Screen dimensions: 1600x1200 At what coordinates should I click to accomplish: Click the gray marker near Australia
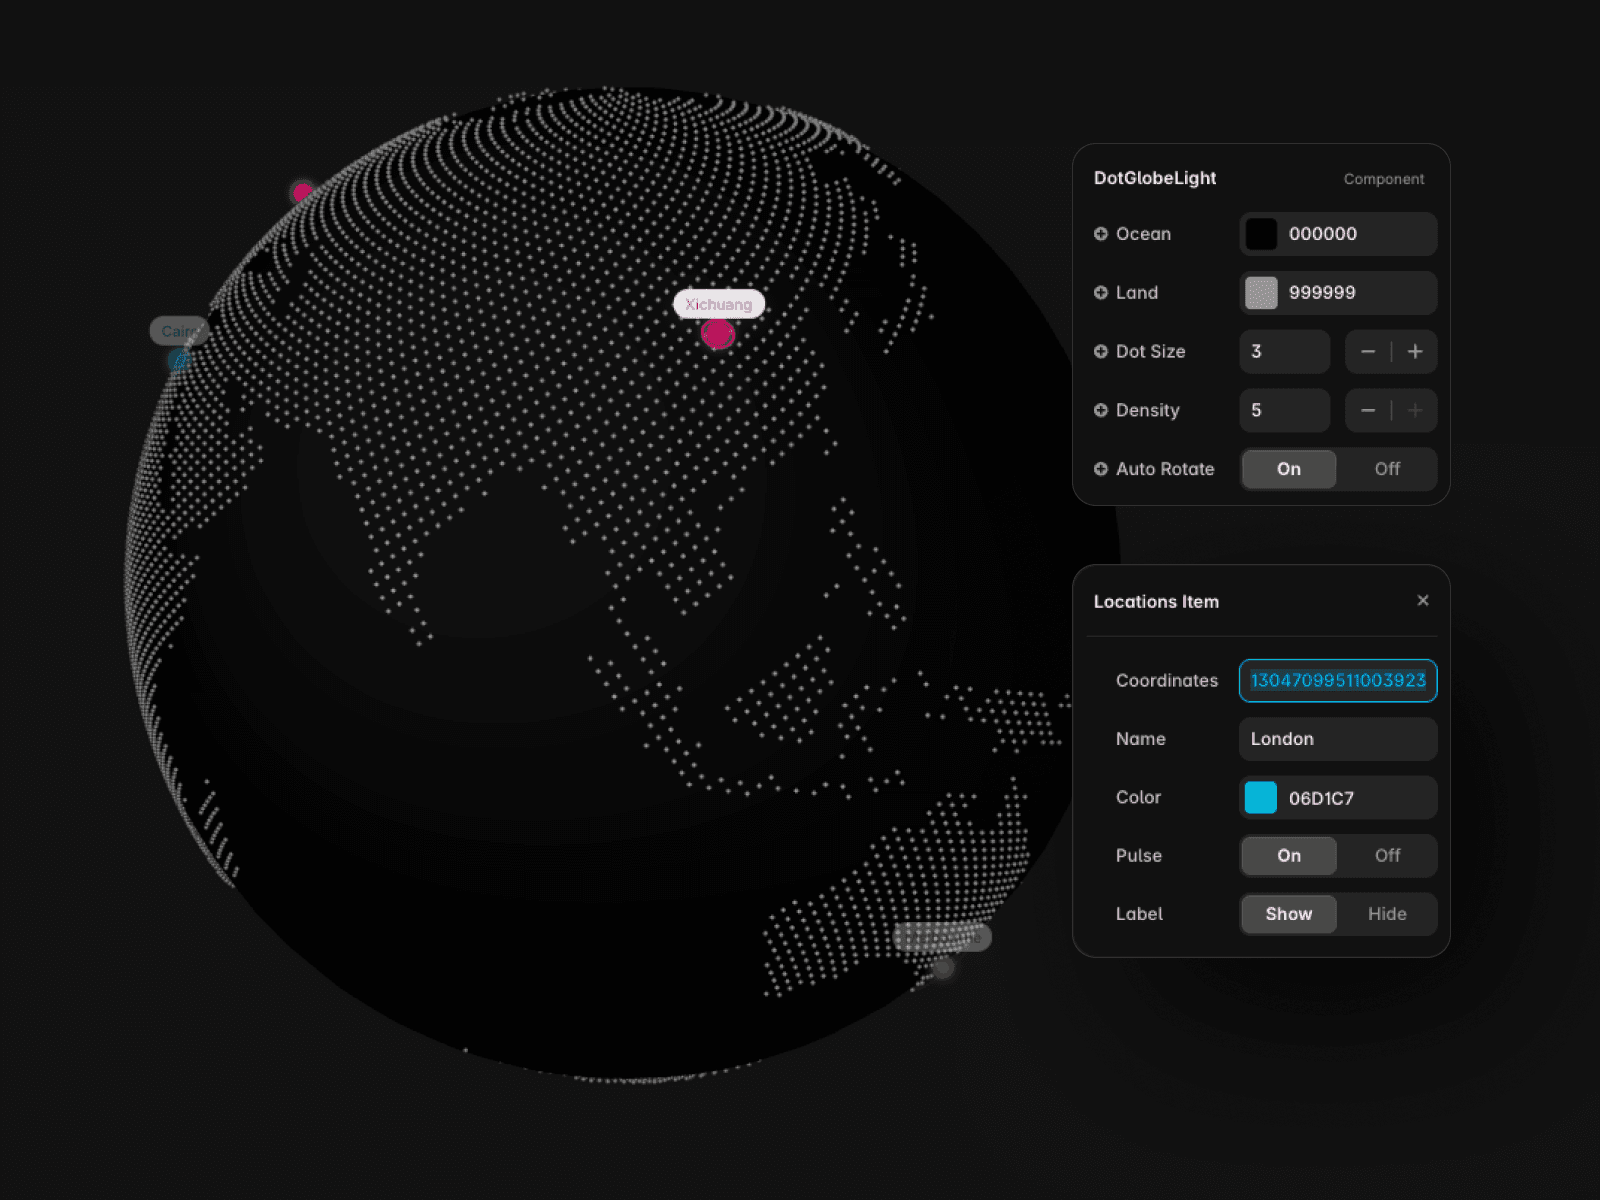[943, 967]
